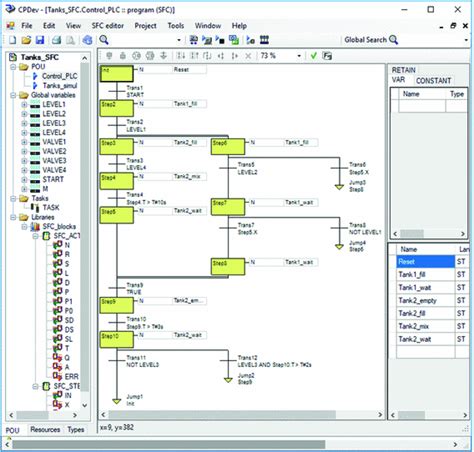
Task: Select the Step7 block in the diagram
Action: tap(228, 207)
